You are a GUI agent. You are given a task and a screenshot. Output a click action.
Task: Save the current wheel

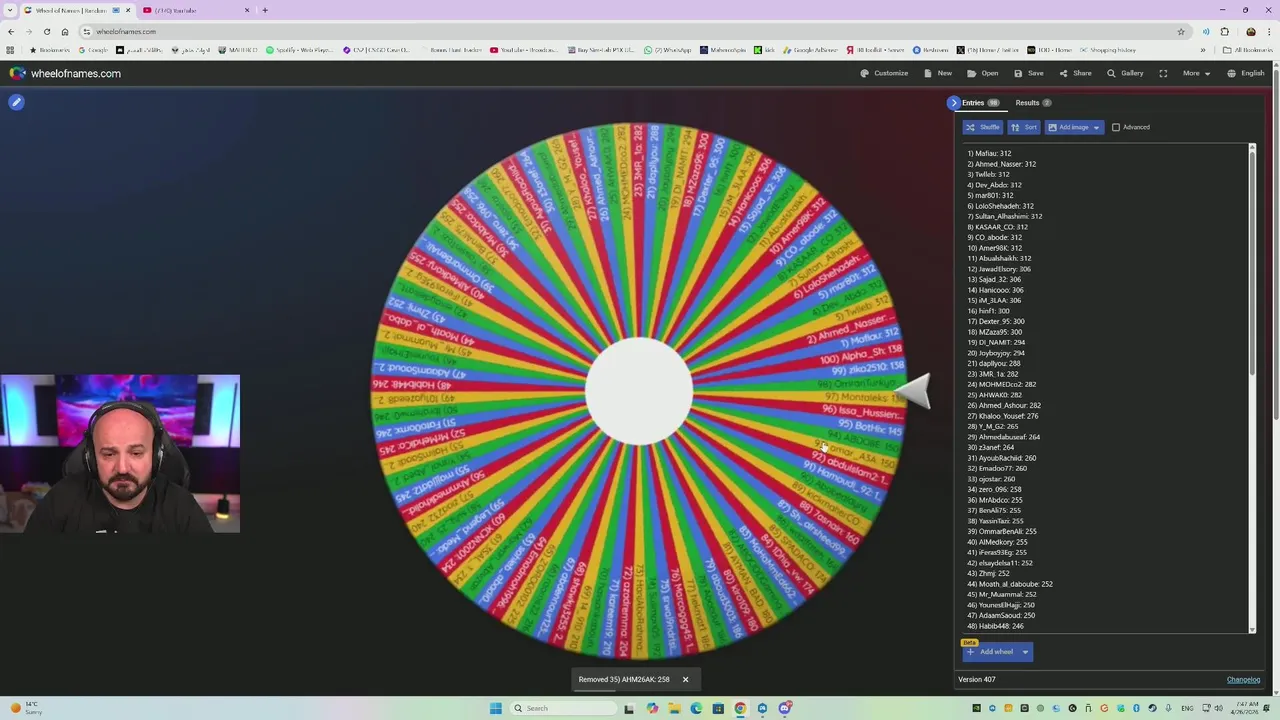pyautogui.click(x=1029, y=73)
